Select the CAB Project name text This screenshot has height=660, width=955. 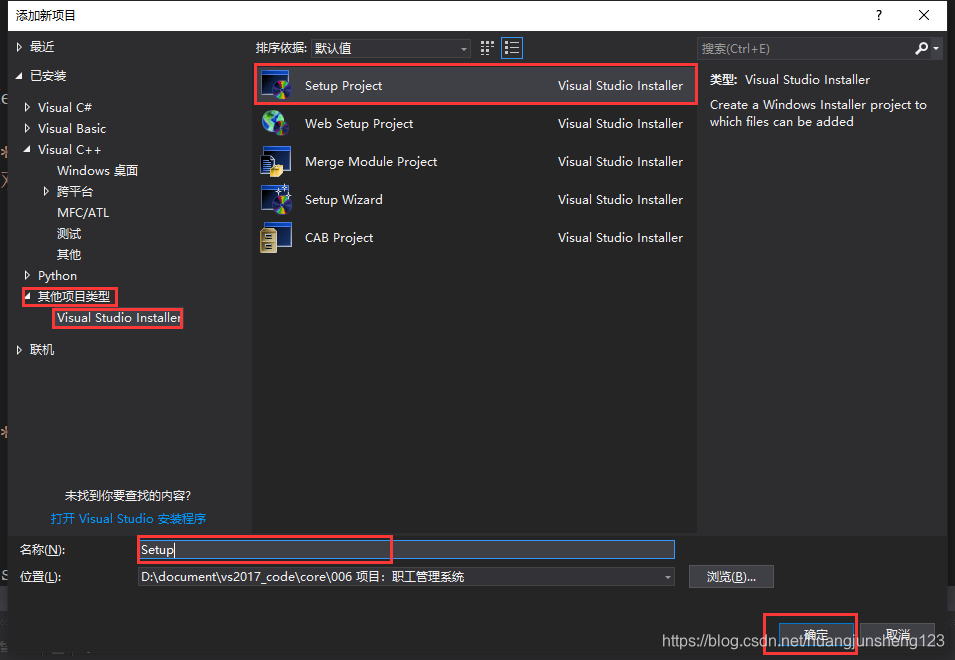click(x=339, y=237)
